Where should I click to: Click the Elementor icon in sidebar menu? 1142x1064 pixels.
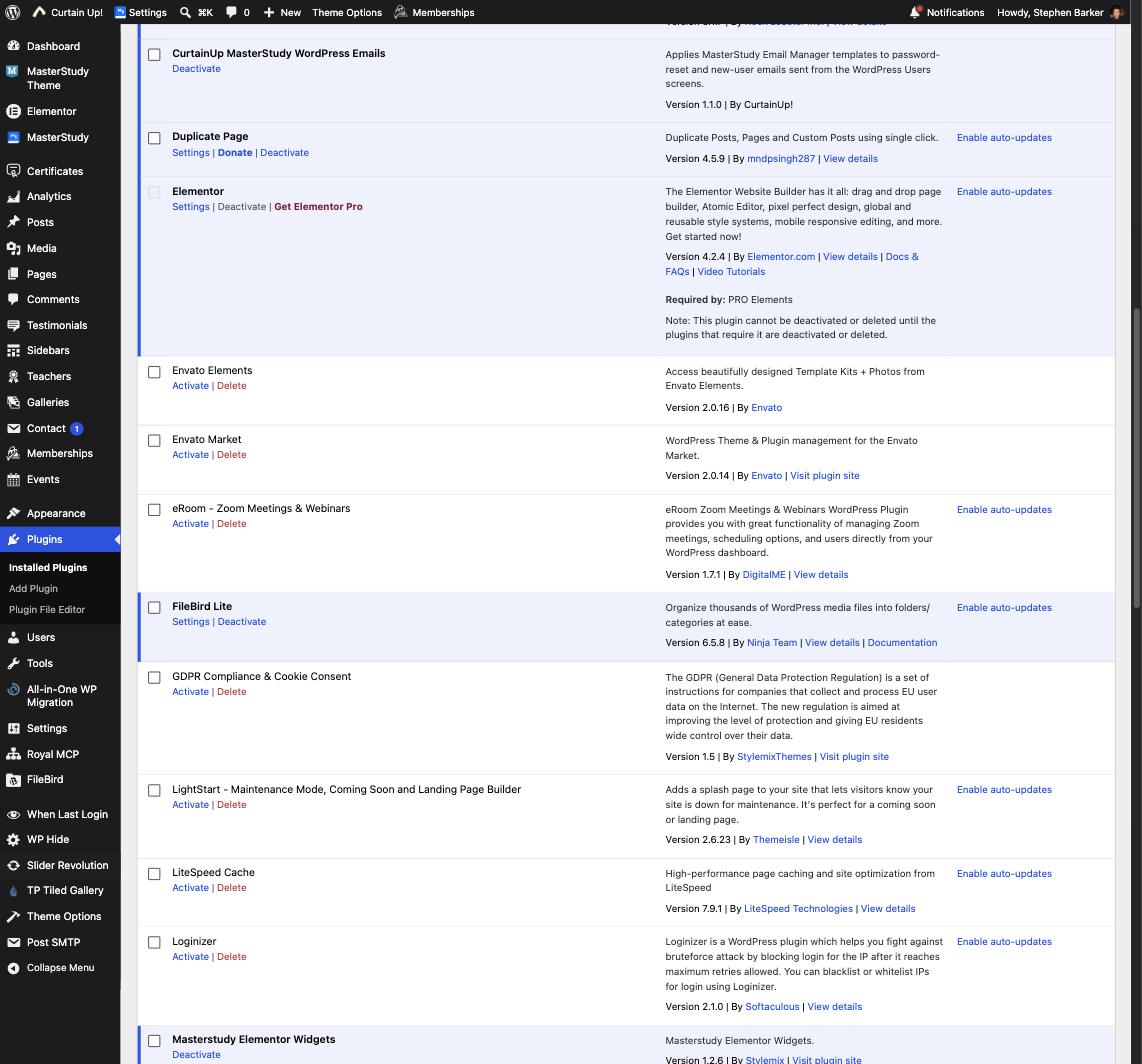pyautogui.click(x=13, y=111)
